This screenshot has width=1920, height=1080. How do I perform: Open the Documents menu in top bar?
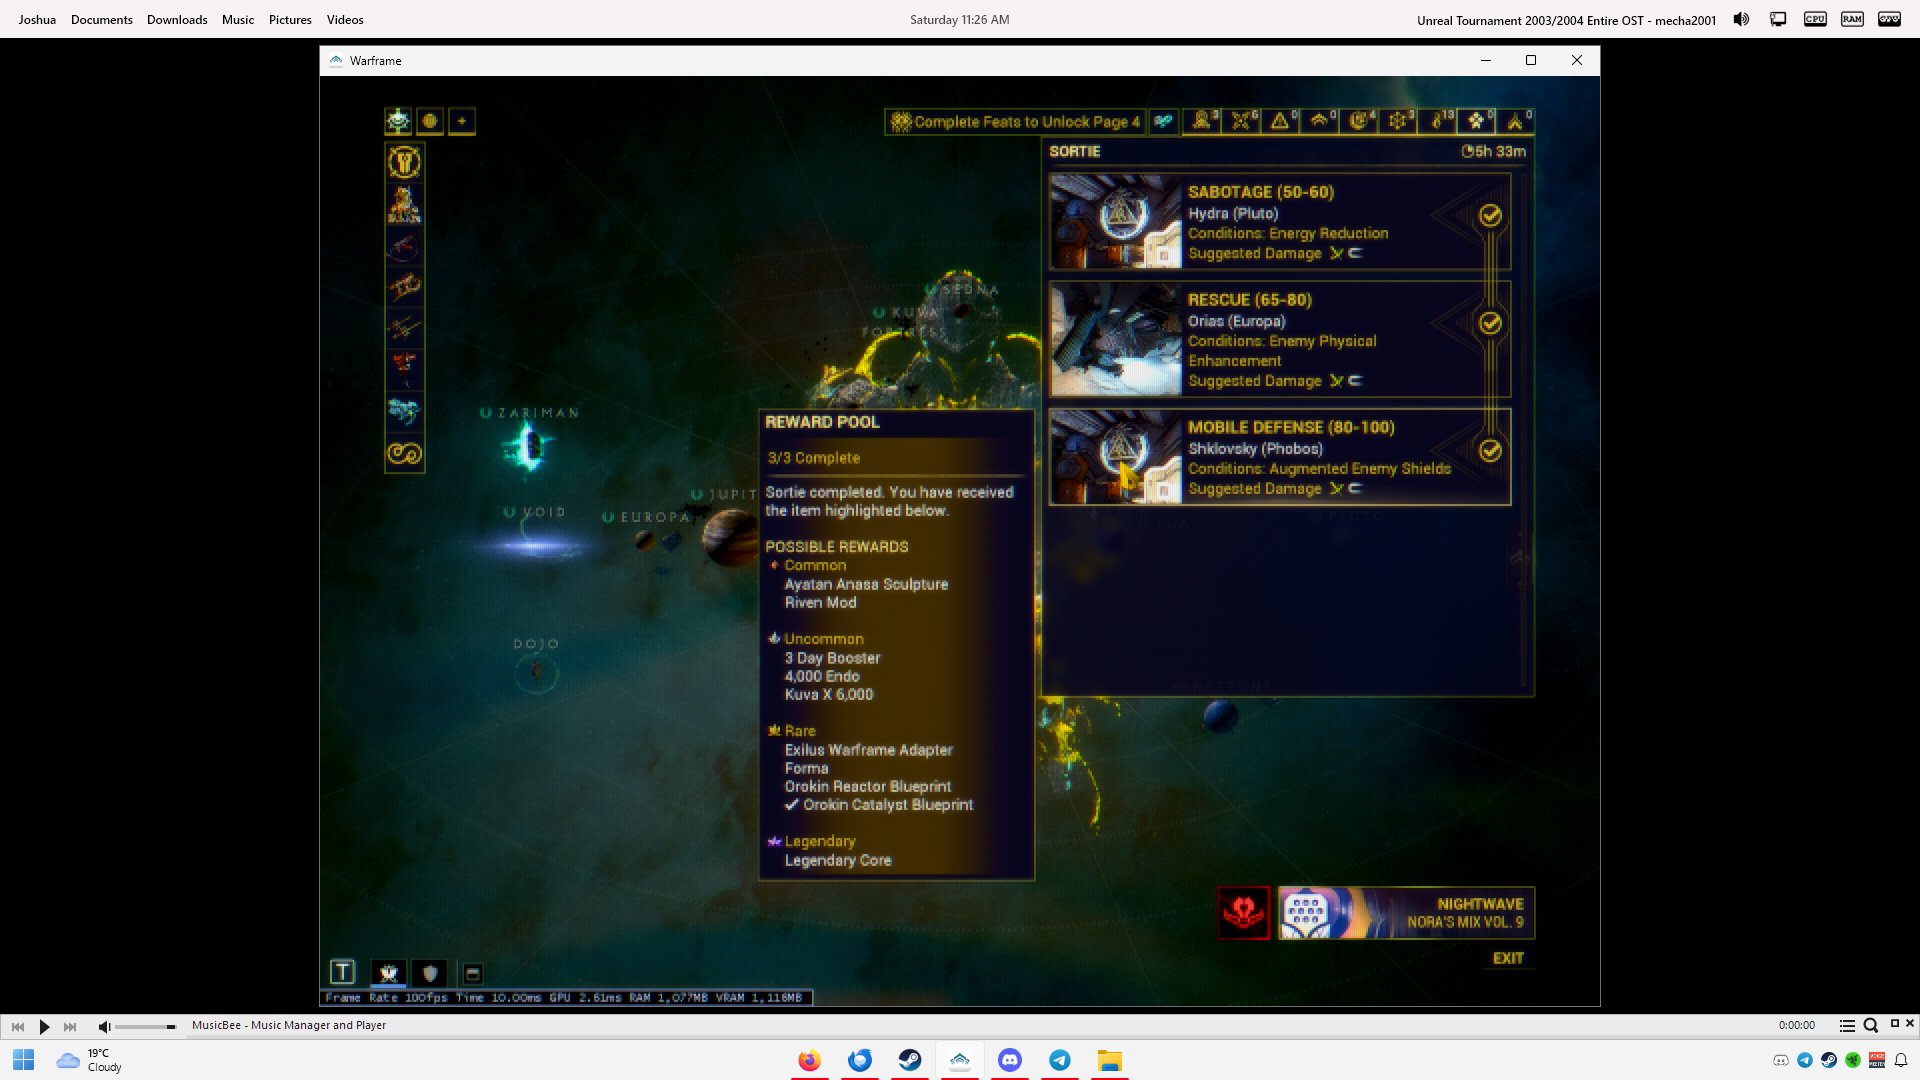102,20
